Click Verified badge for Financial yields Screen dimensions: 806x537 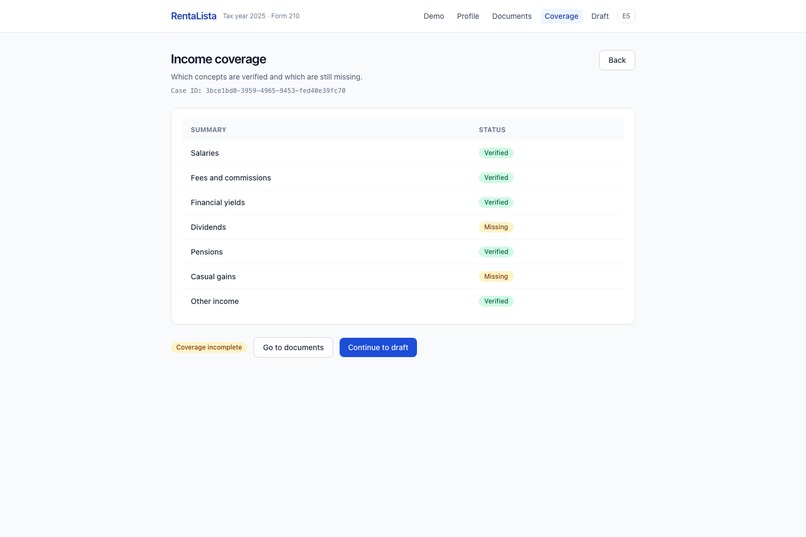496,202
